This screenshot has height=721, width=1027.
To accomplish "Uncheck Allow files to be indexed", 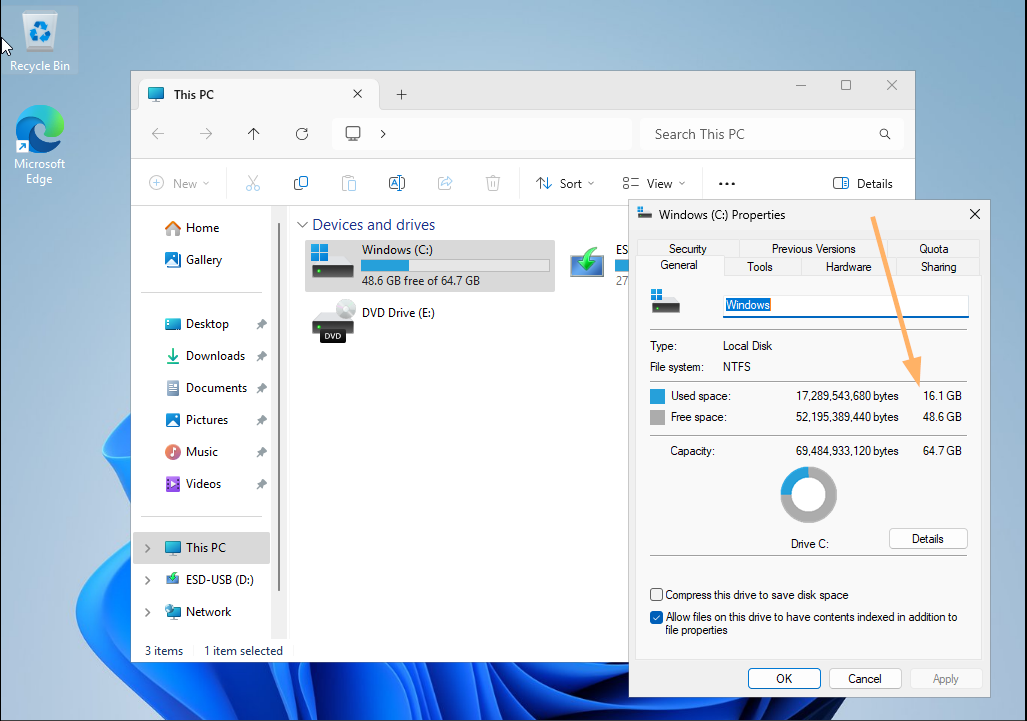I will tap(656, 617).
